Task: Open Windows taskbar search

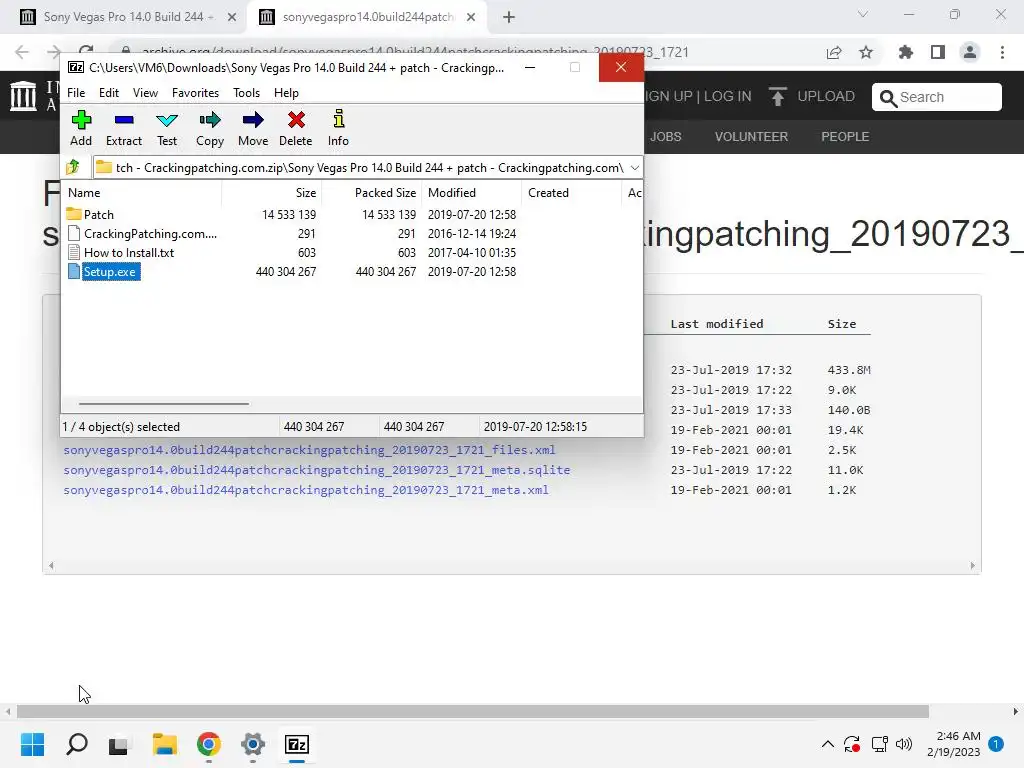Action: pos(76,744)
